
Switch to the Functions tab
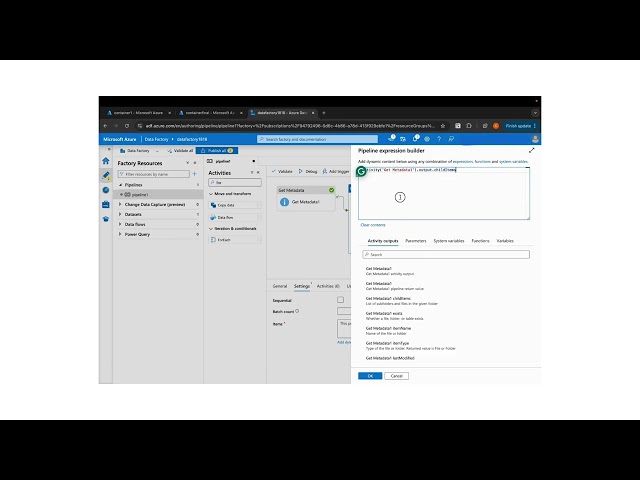480,241
